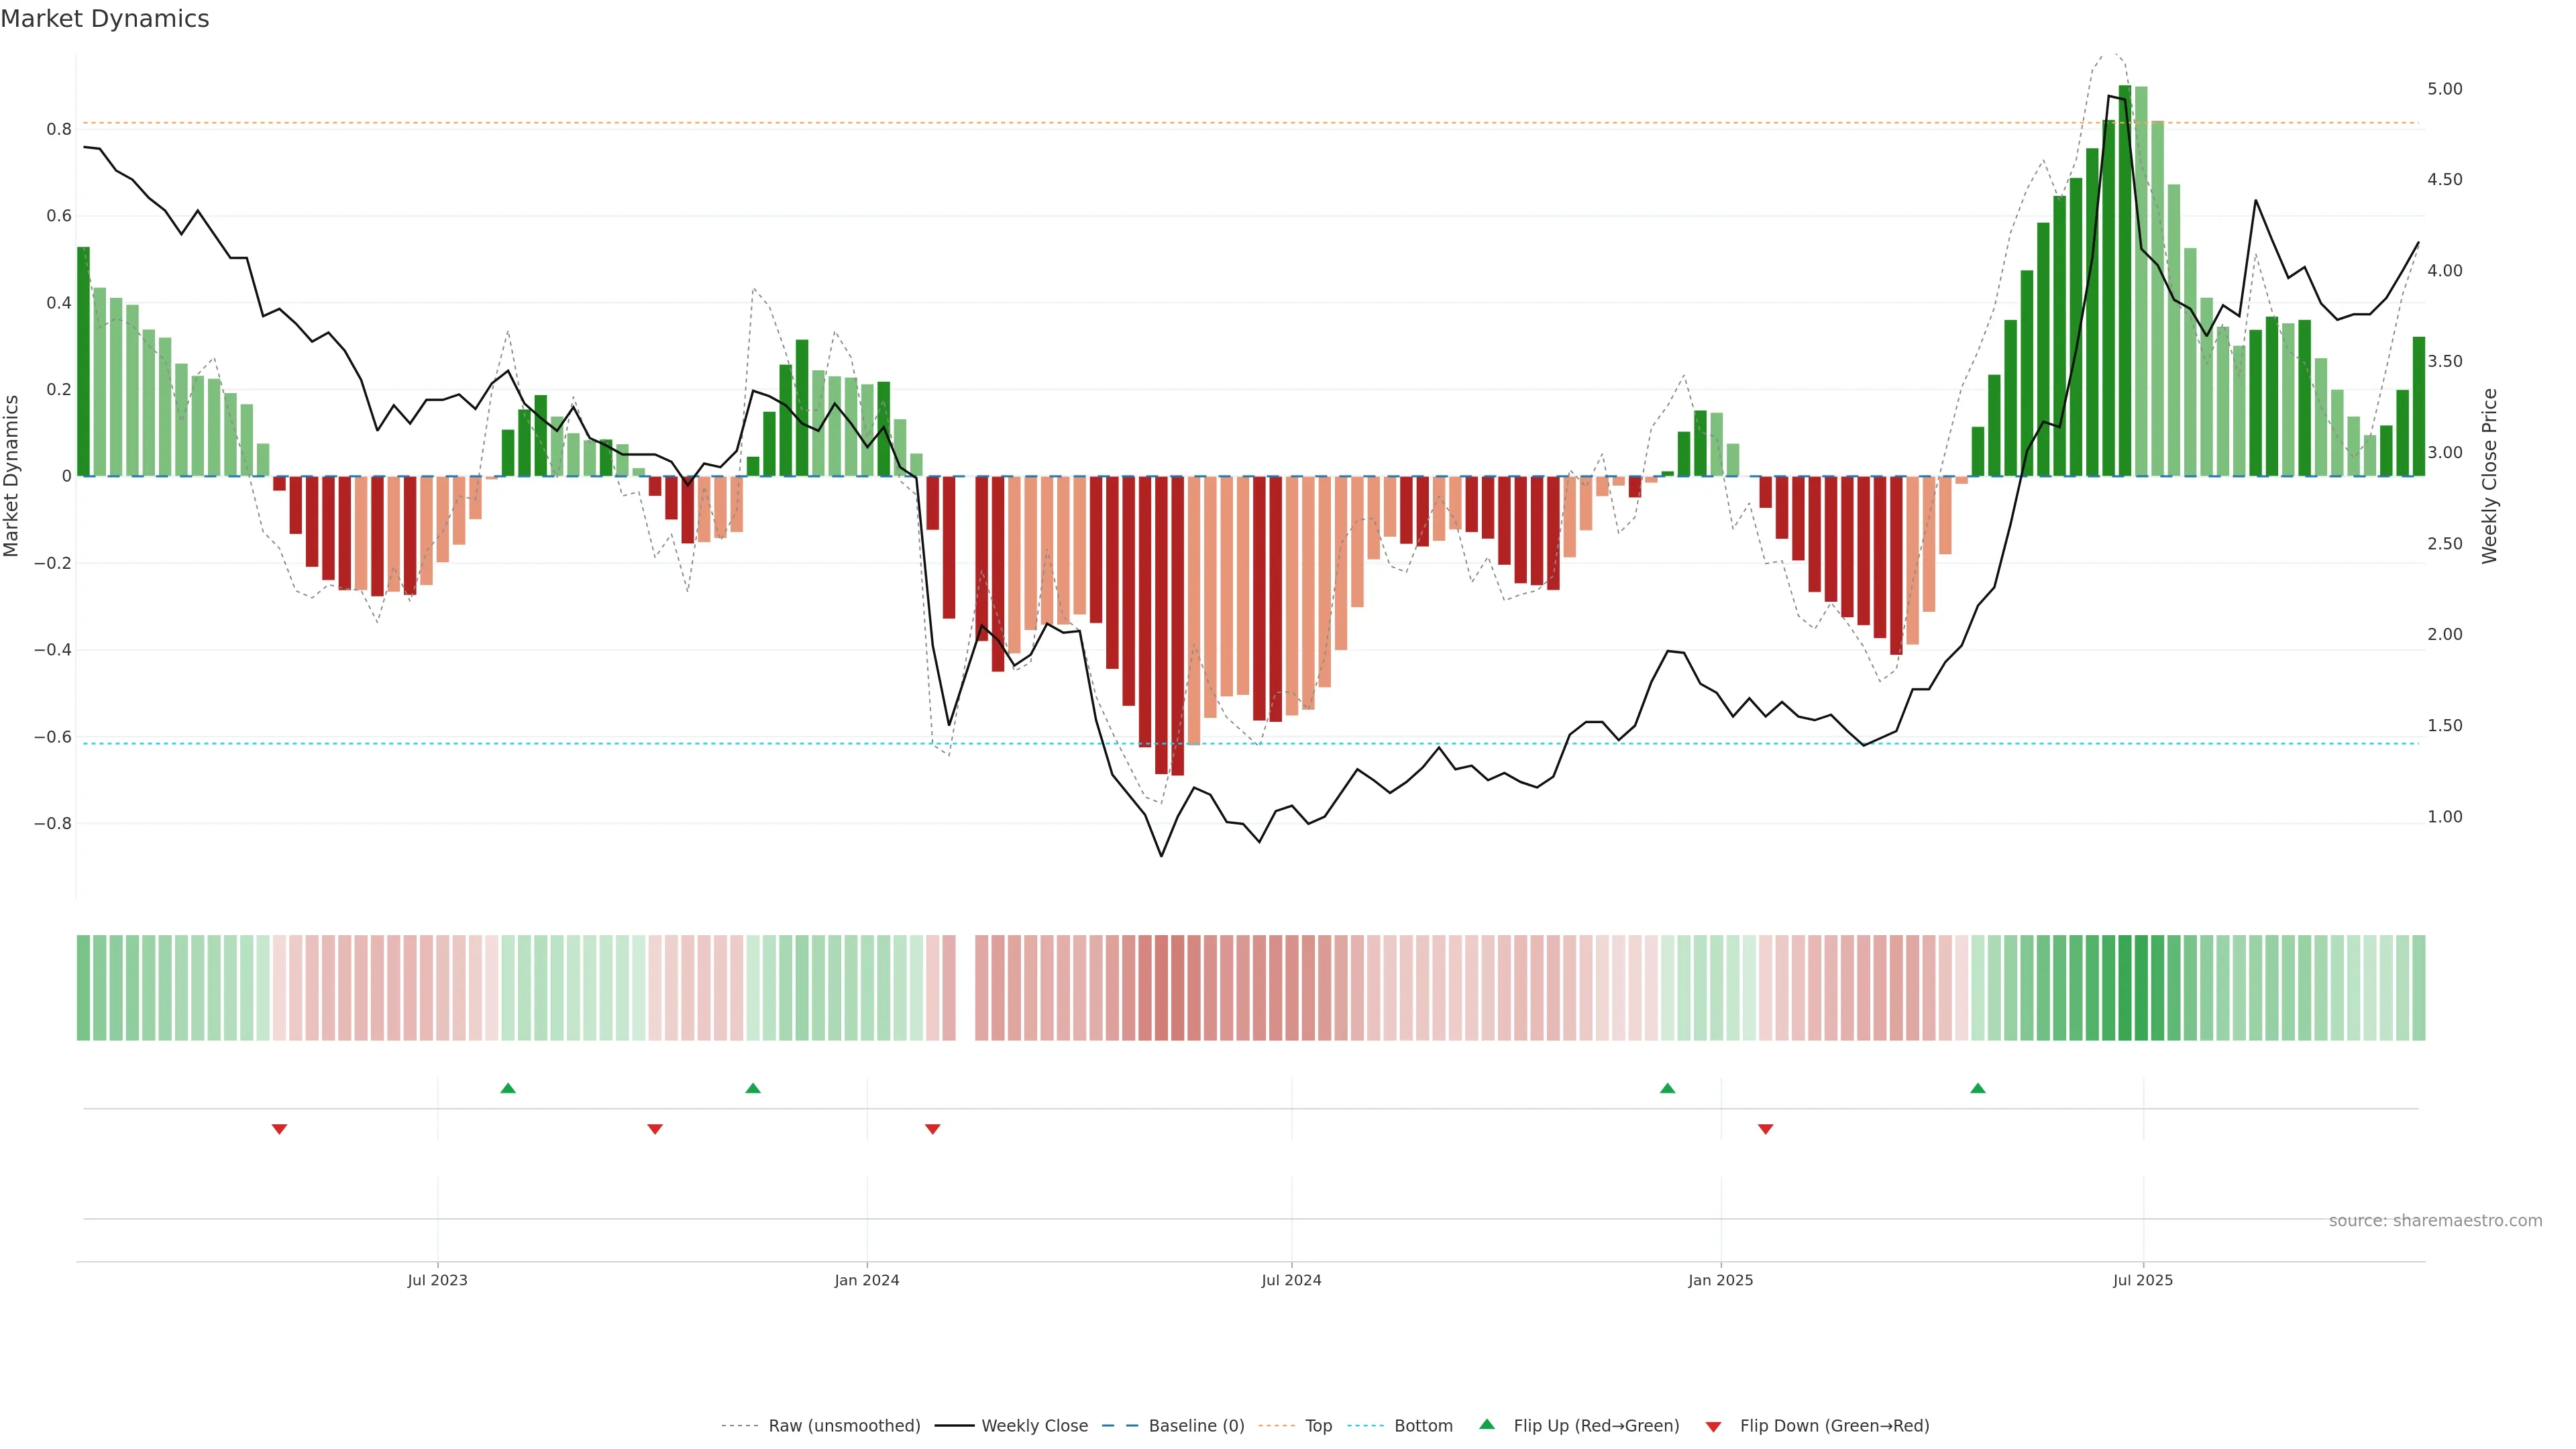Click the Flip Down red triangle legend icon
The height and width of the screenshot is (1449, 2576).
click(x=1713, y=1426)
